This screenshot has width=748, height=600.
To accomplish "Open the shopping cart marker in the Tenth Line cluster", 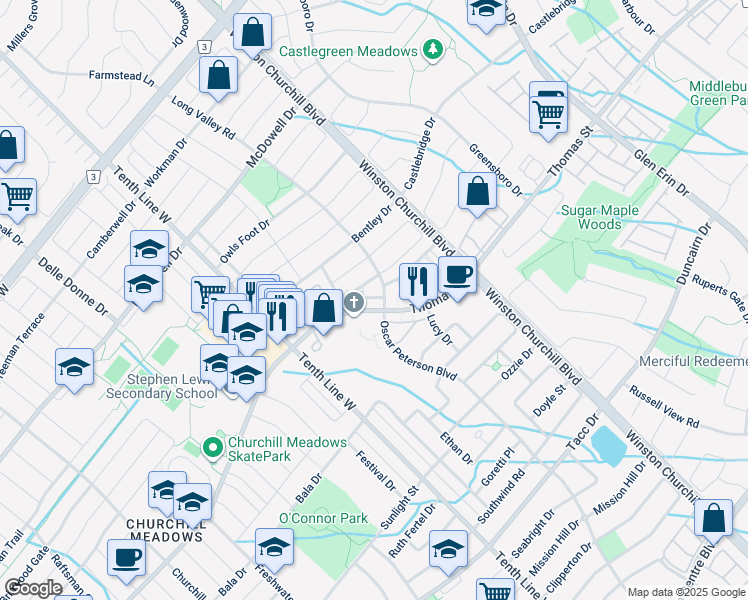I will pyautogui.click(x=209, y=293).
